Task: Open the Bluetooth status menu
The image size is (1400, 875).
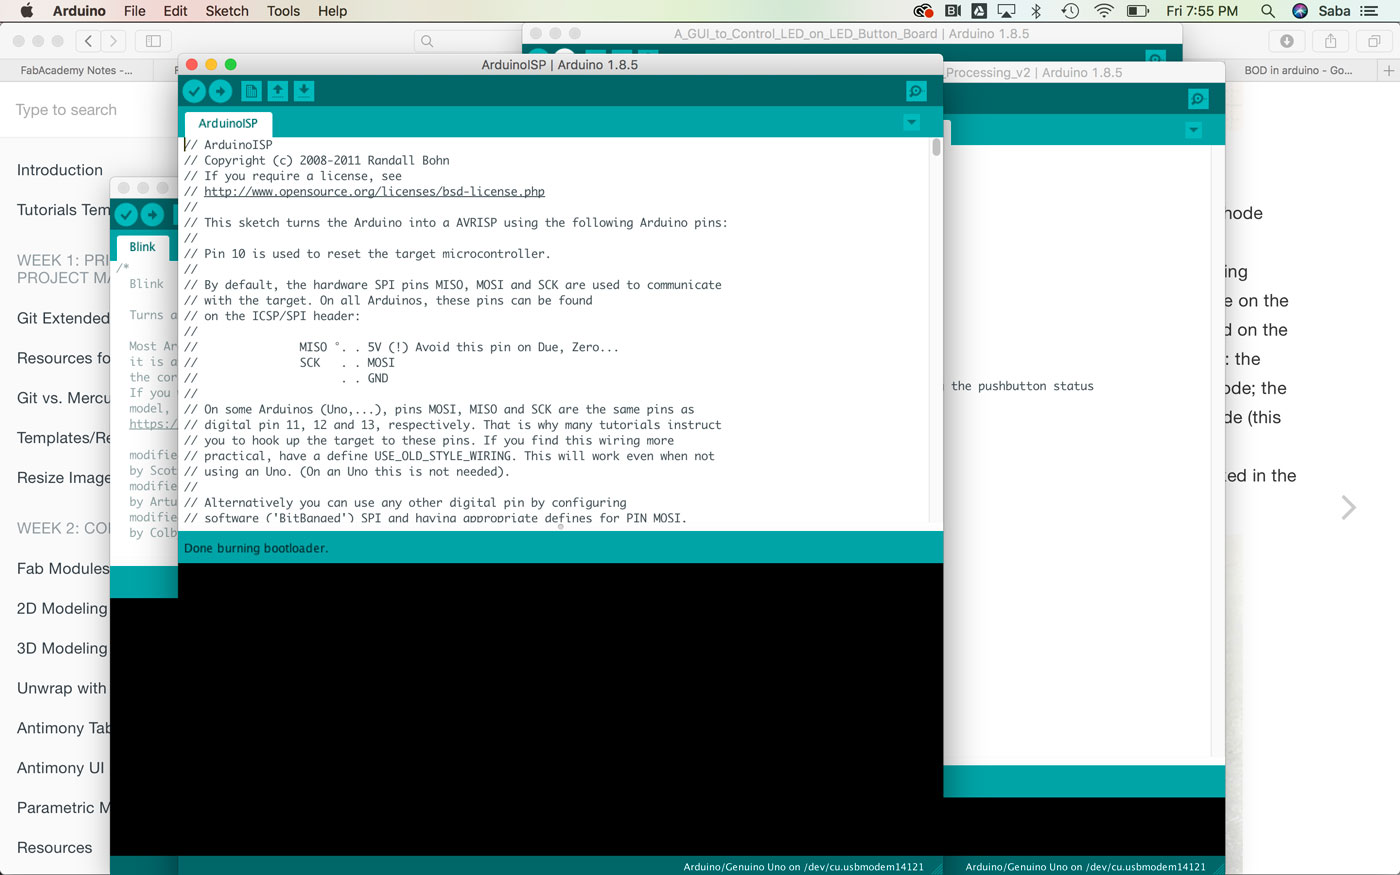Action: 1037,11
